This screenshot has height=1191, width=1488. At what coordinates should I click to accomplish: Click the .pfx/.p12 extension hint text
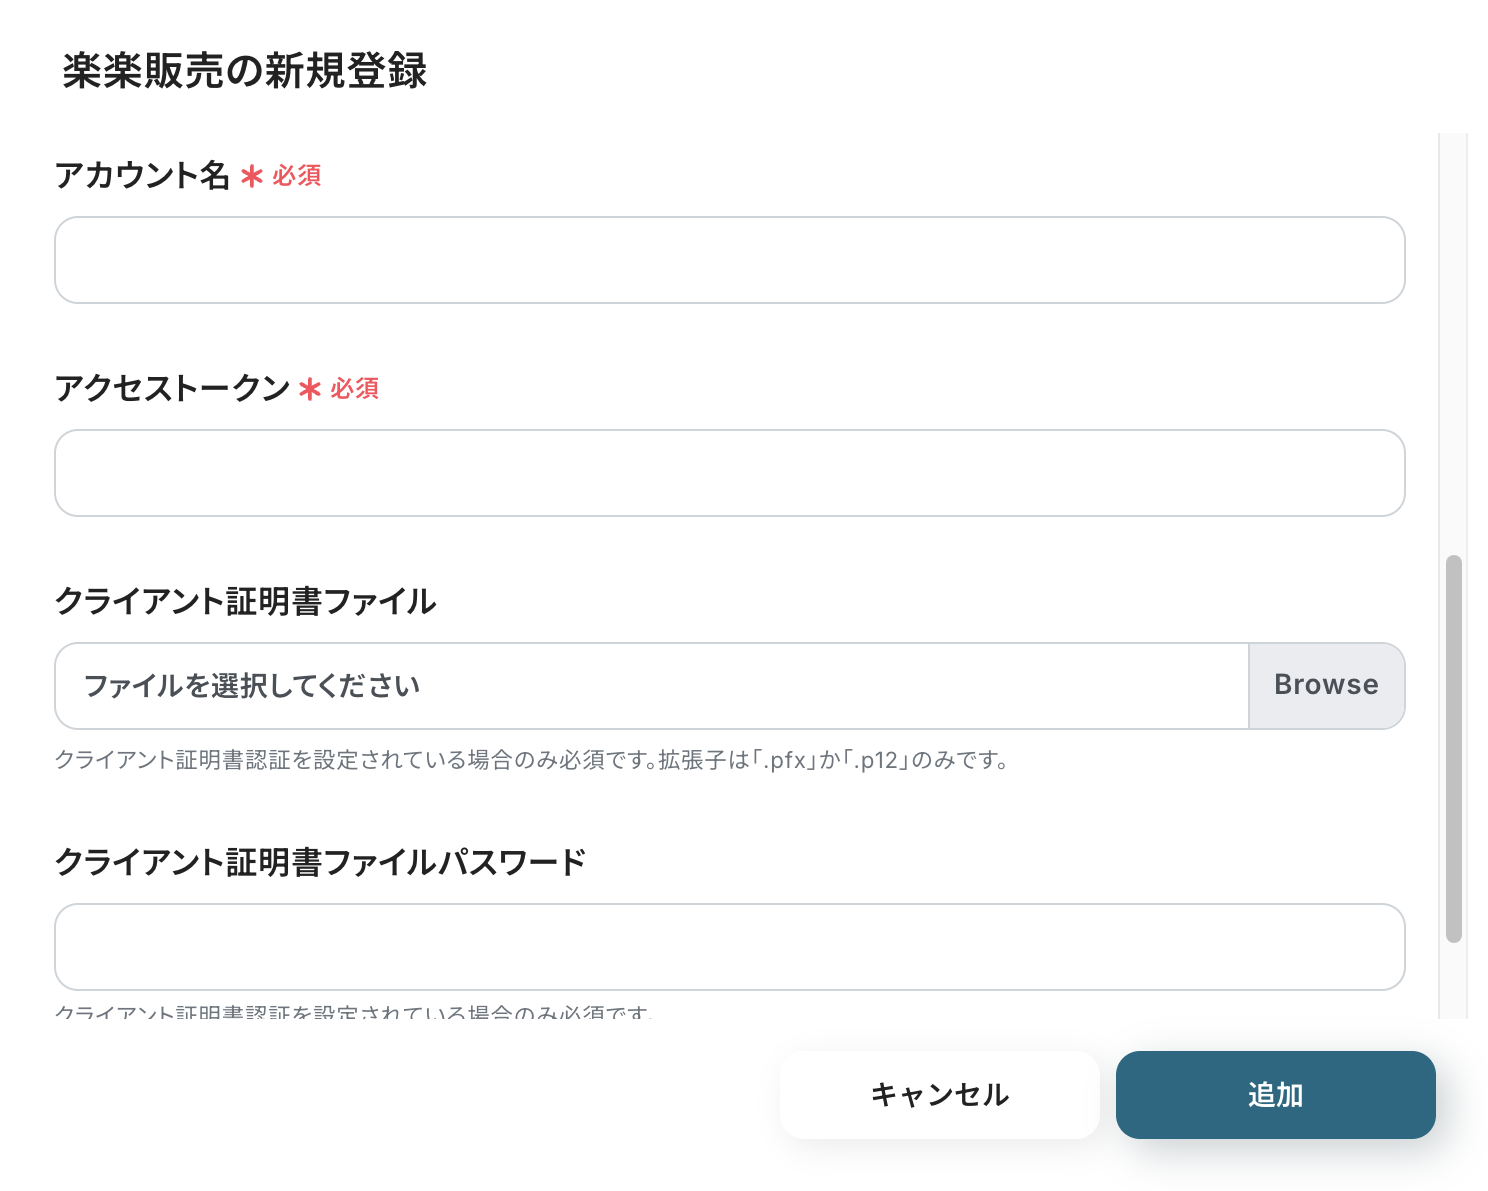pos(530,761)
